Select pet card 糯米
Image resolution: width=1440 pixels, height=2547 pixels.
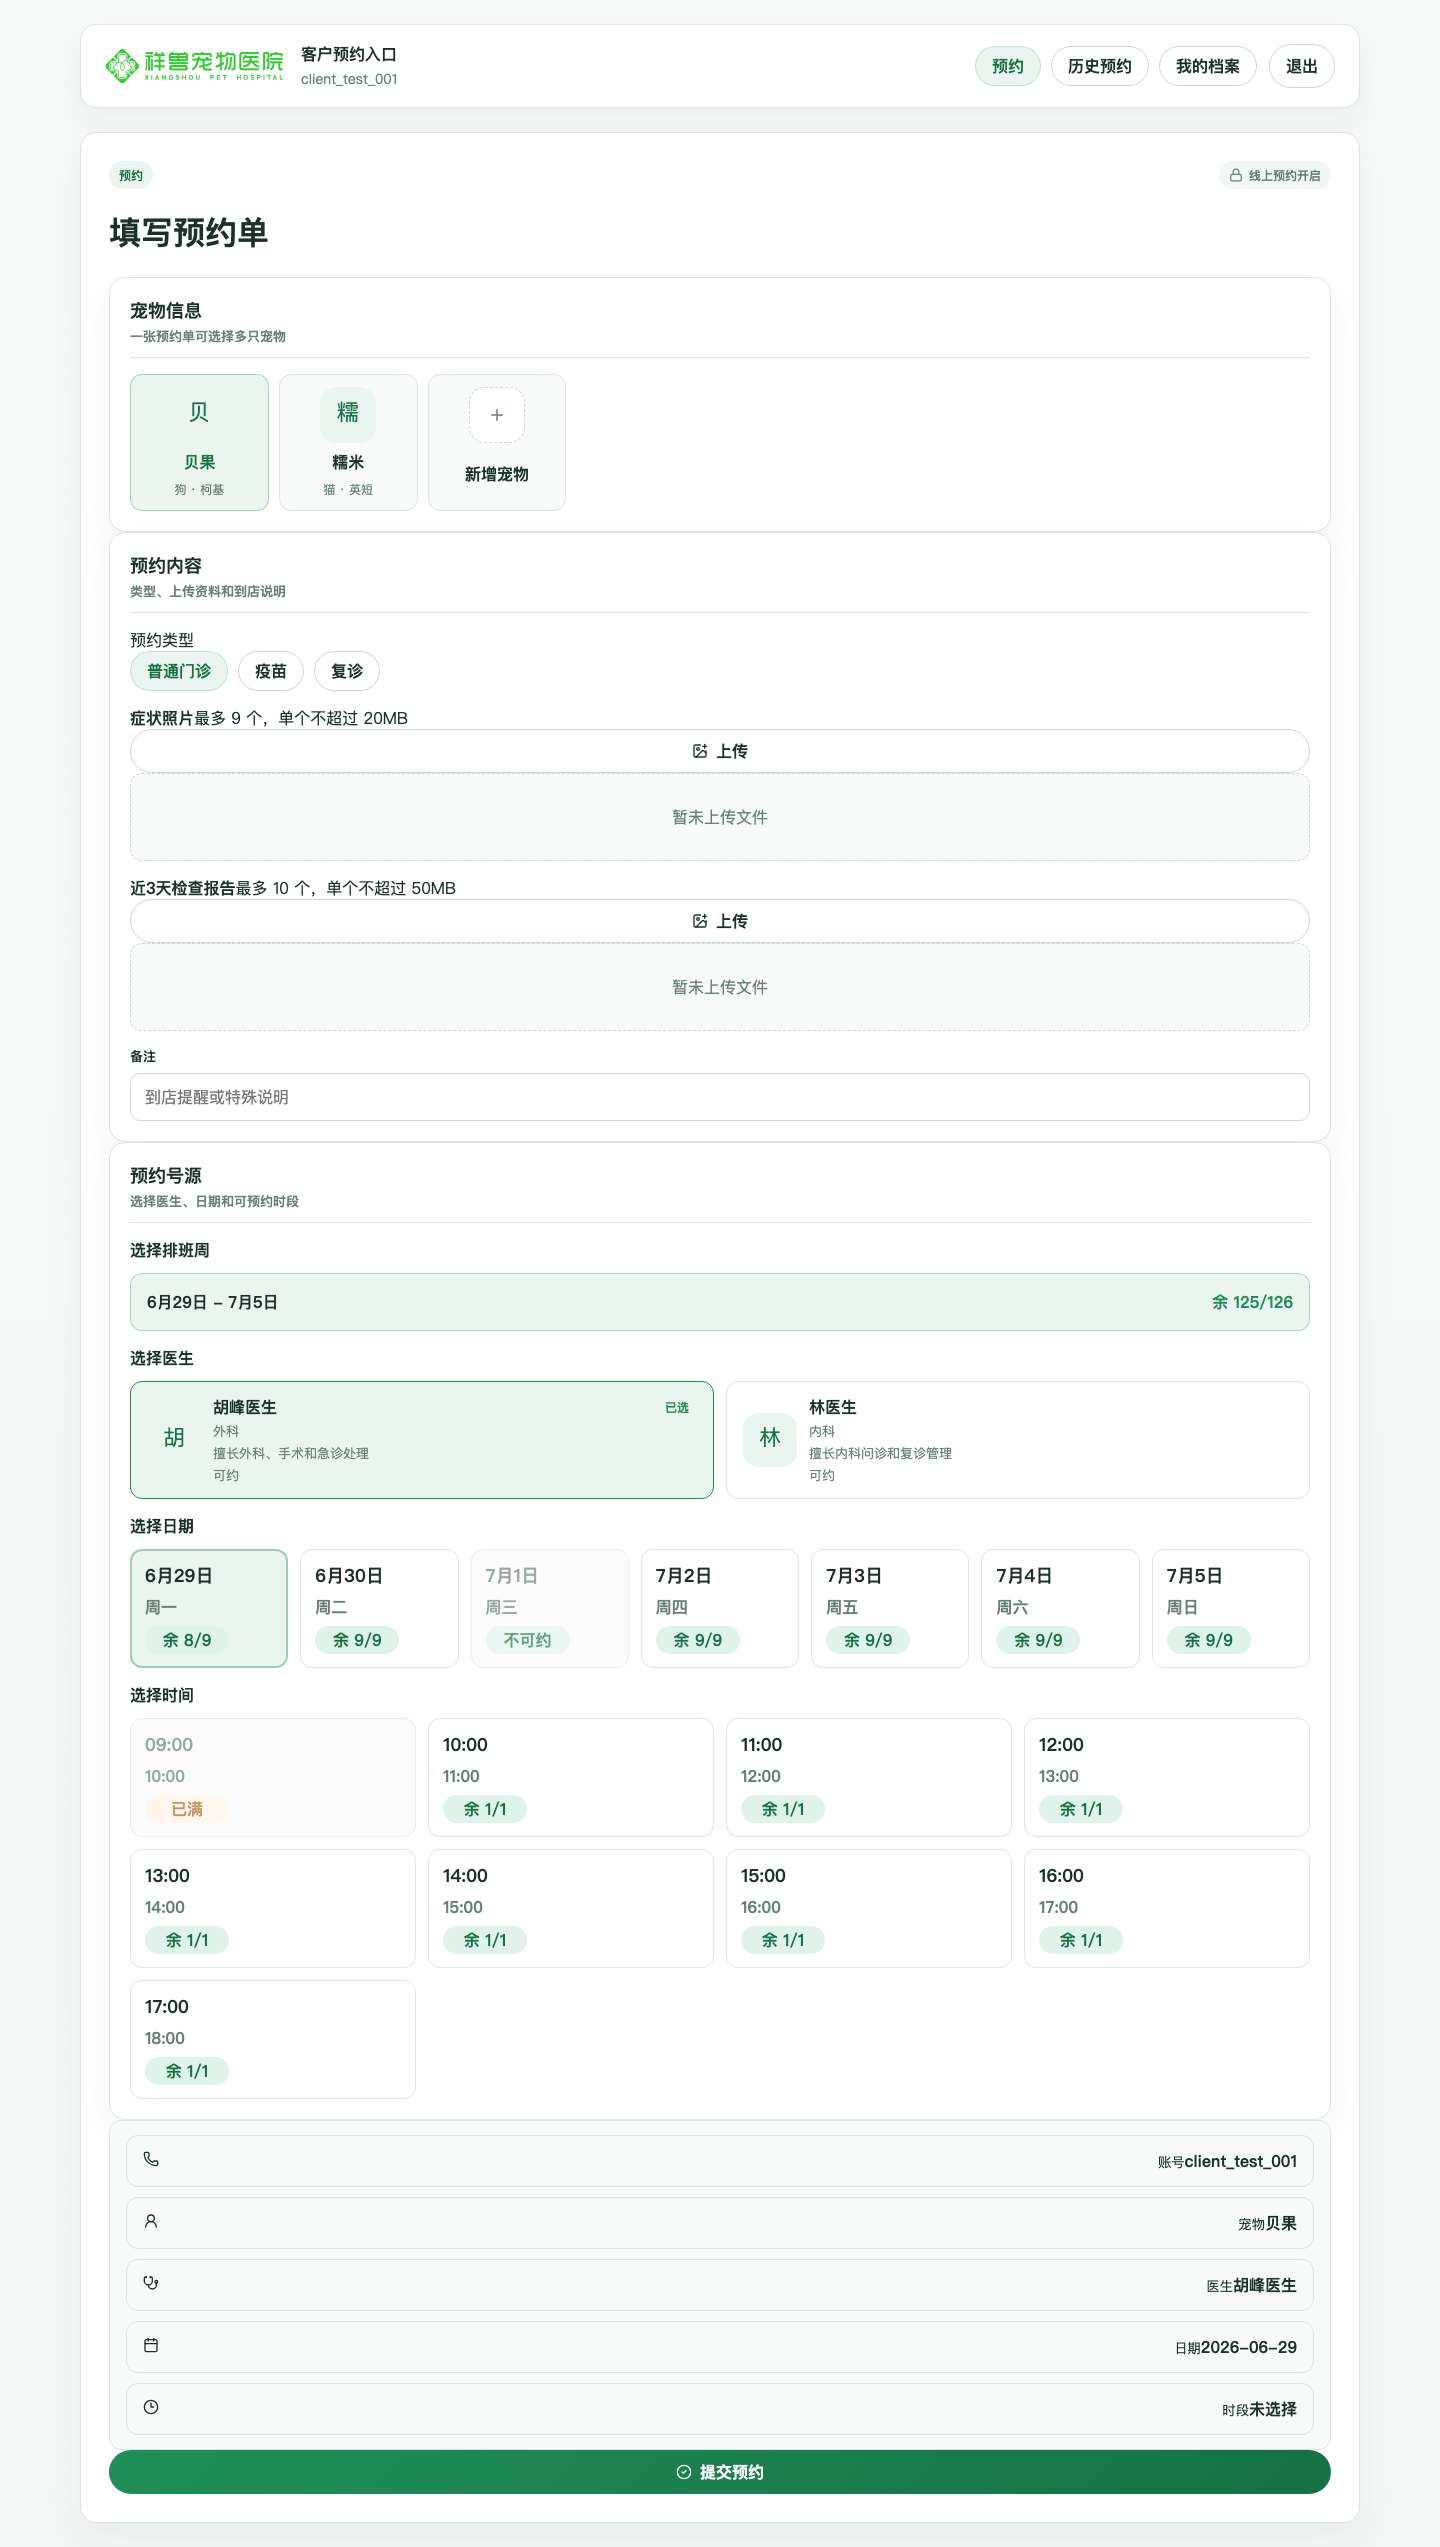coord(348,442)
